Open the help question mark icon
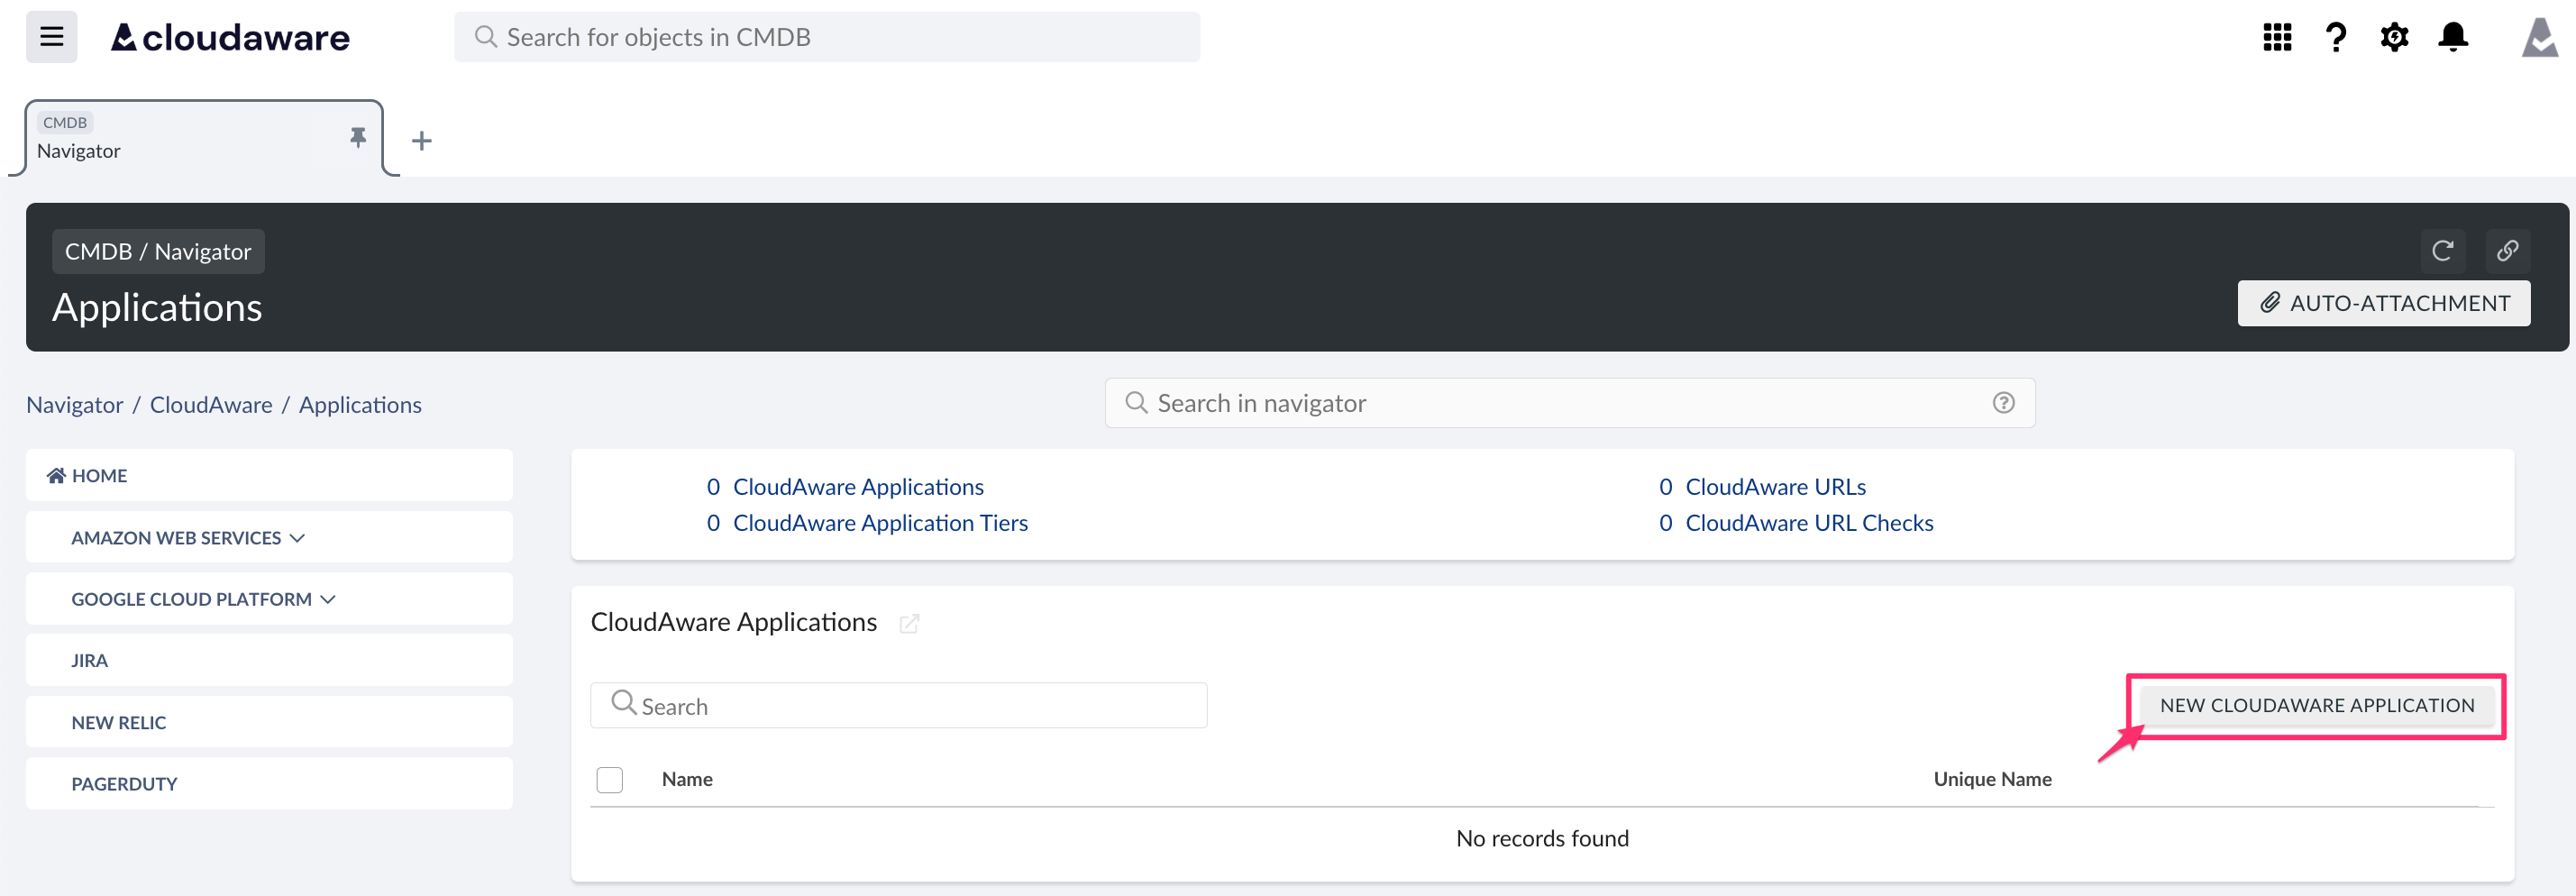This screenshot has width=2576, height=896. (2335, 36)
